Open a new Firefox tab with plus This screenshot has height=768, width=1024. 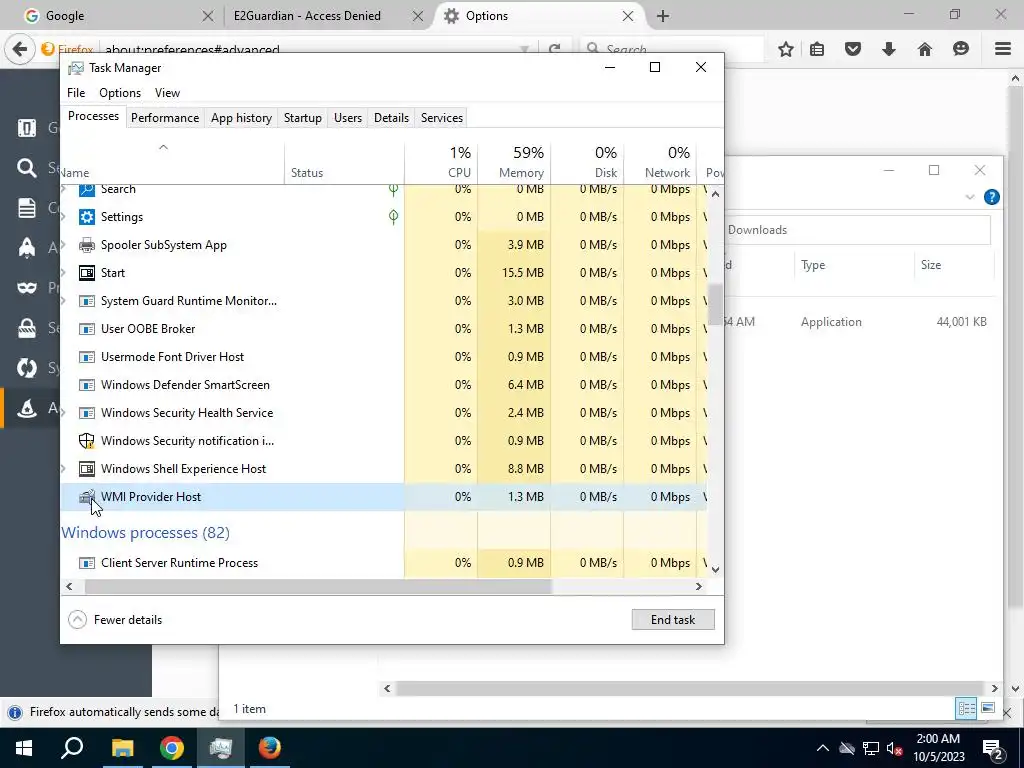point(663,16)
